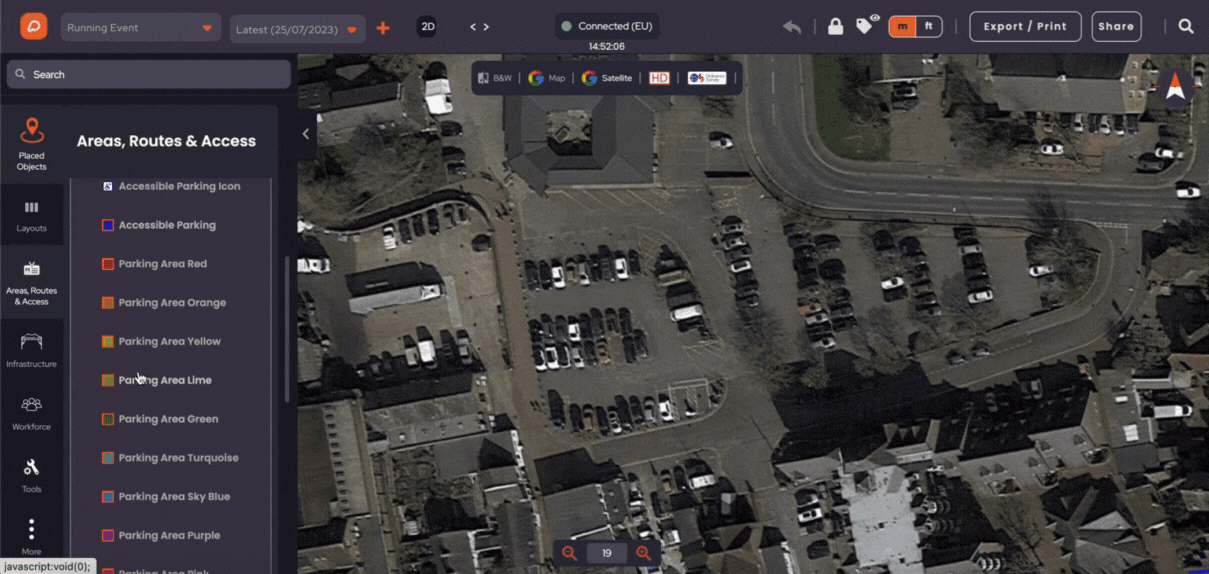Switch to Google Satellite basemap
This screenshot has height=574, width=1209.
[607, 78]
